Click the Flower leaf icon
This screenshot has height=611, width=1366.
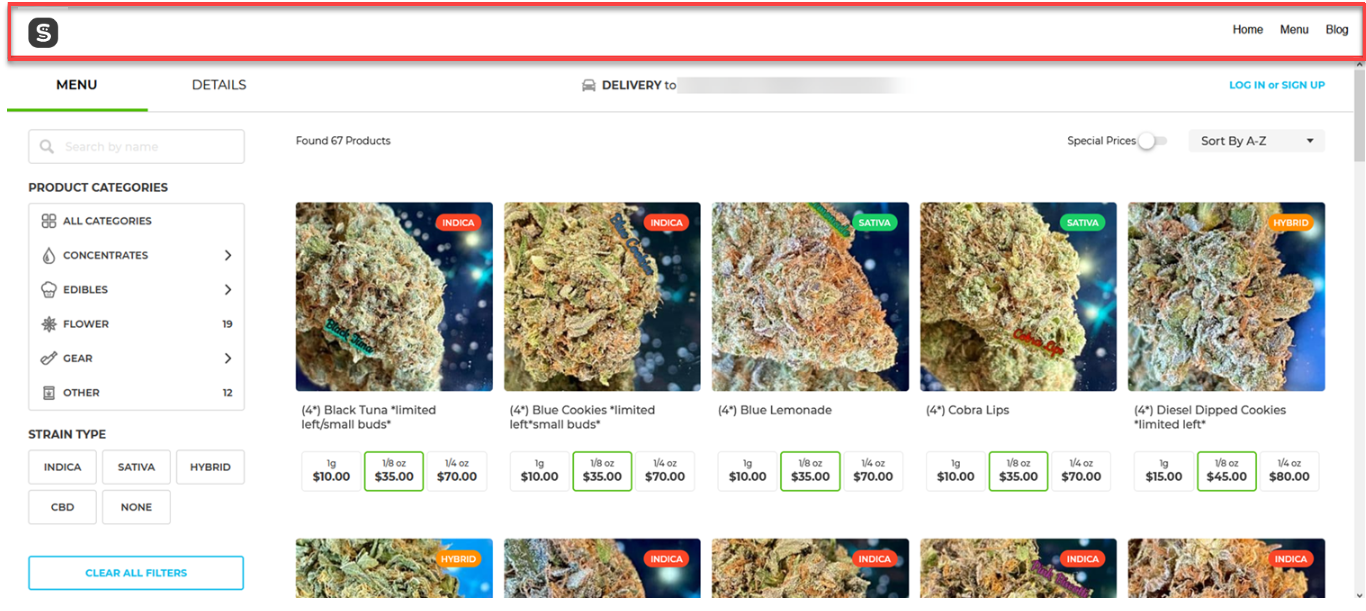pyautogui.click(x=49, y=324)
